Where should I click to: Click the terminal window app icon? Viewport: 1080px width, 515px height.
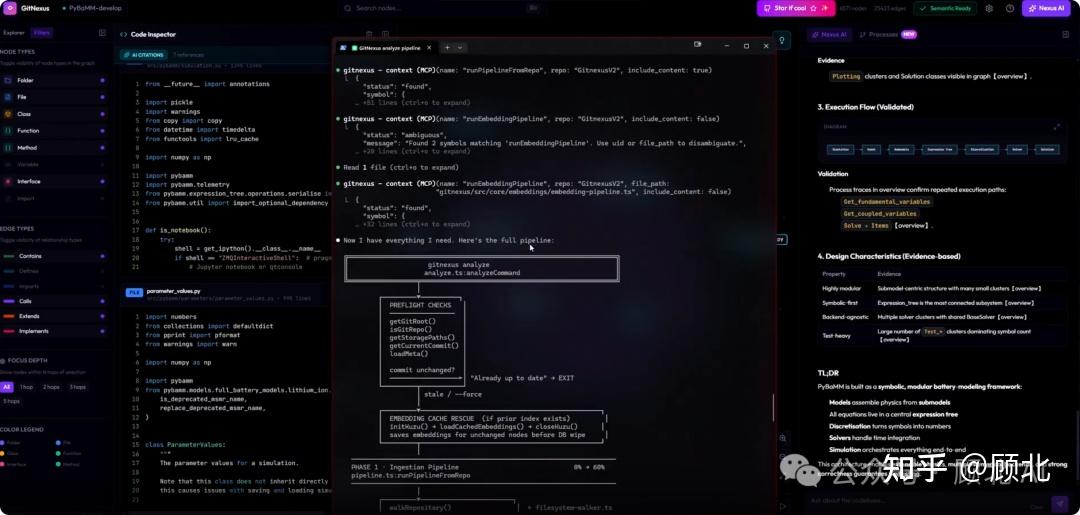342,48
